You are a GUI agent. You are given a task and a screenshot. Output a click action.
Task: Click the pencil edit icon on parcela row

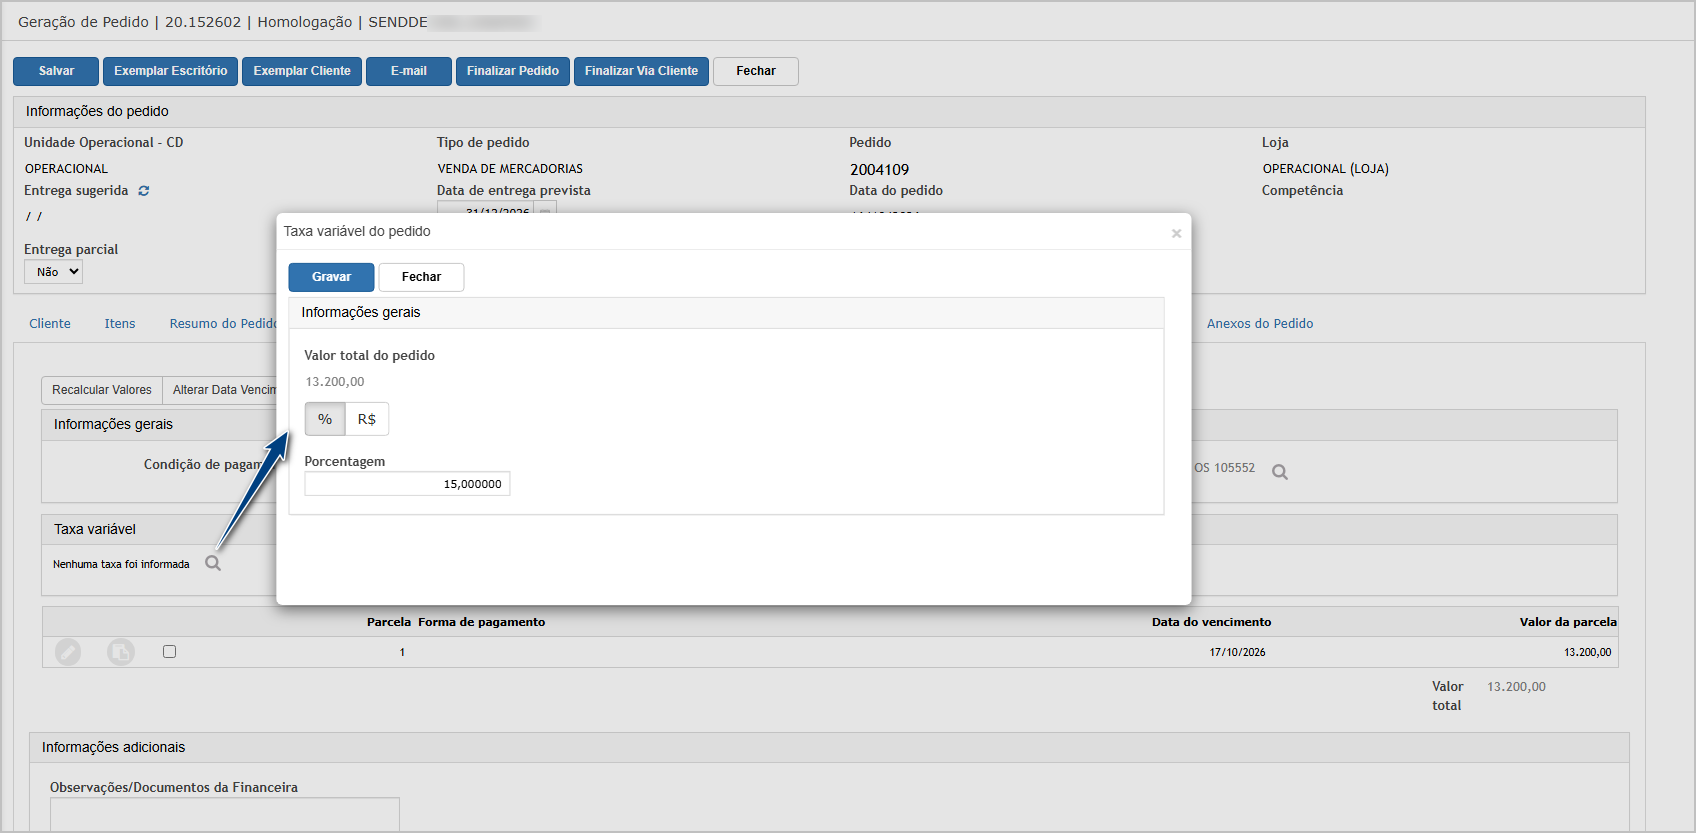point(68,652)
